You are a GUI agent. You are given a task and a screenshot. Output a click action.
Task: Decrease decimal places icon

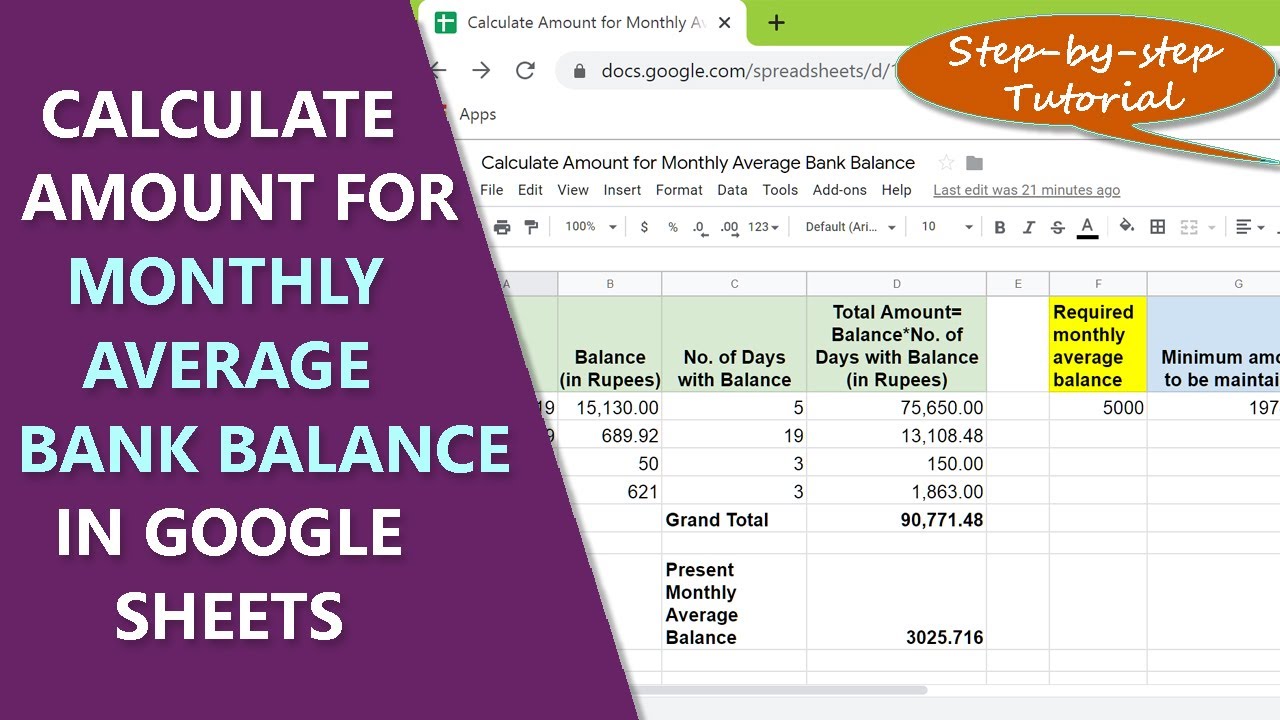(701, 228)
